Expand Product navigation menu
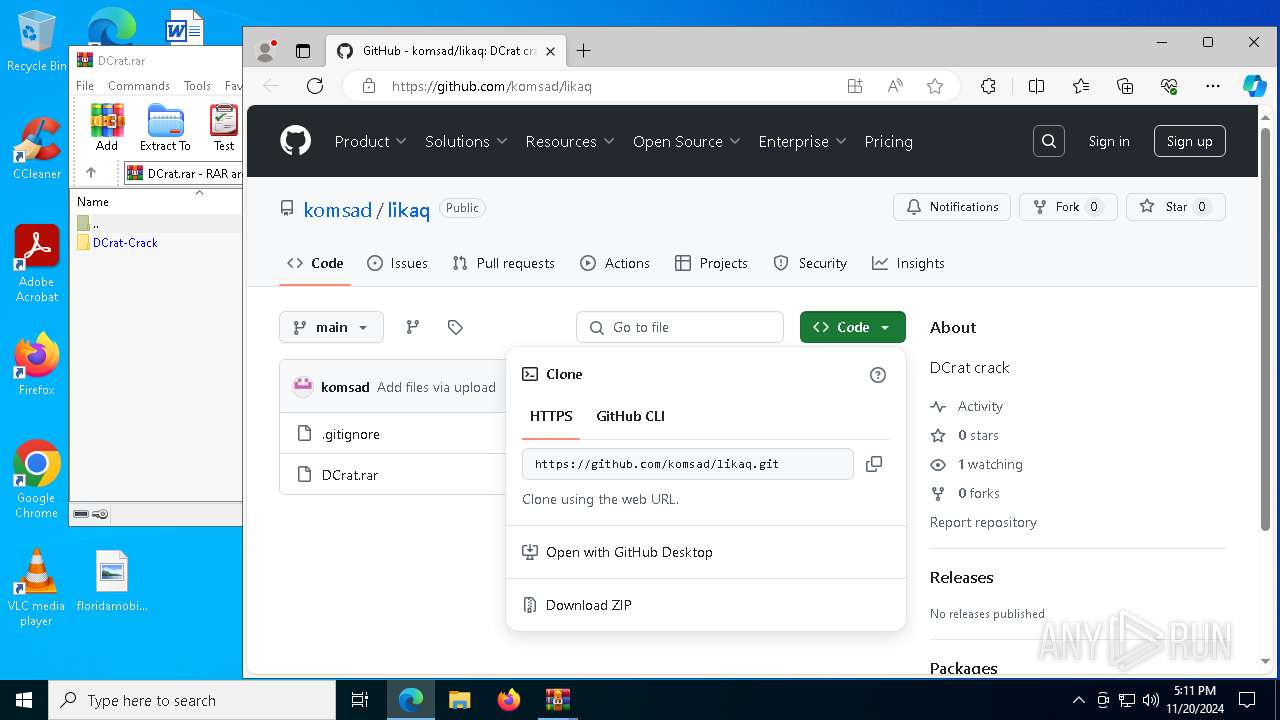 pos(370,141)
